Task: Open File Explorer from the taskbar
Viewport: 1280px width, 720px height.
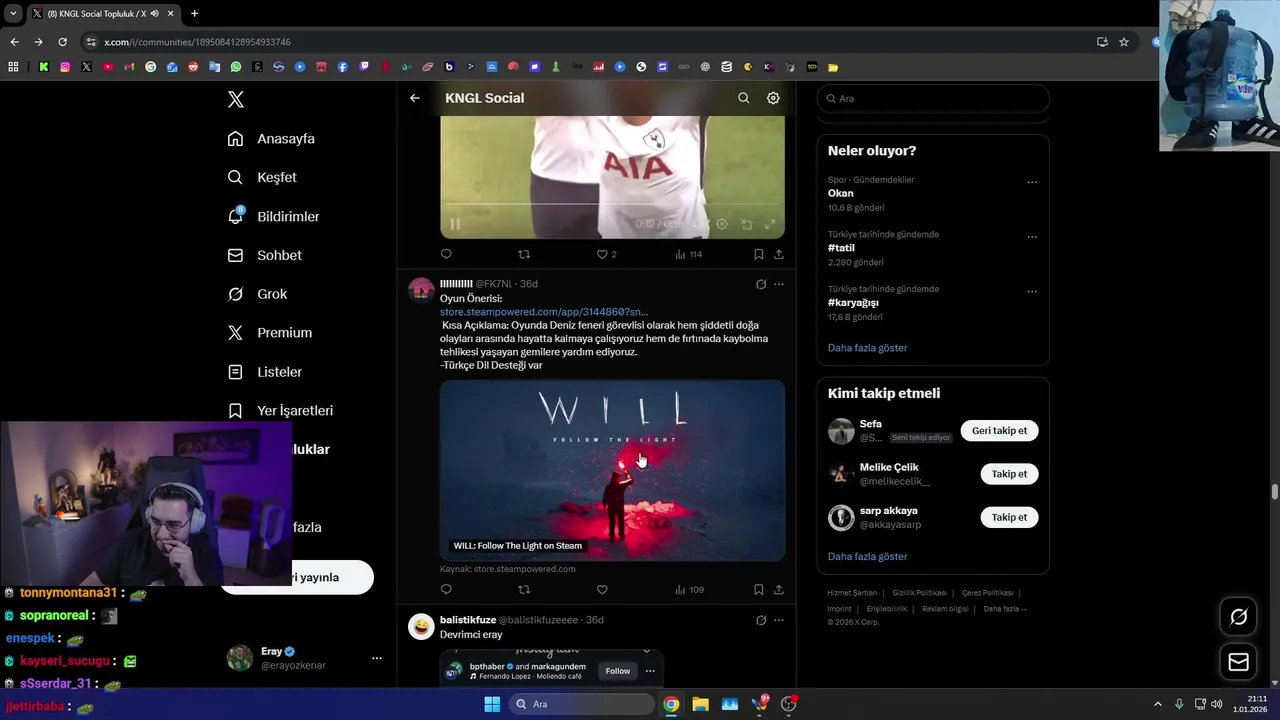Action: [700, 704]
